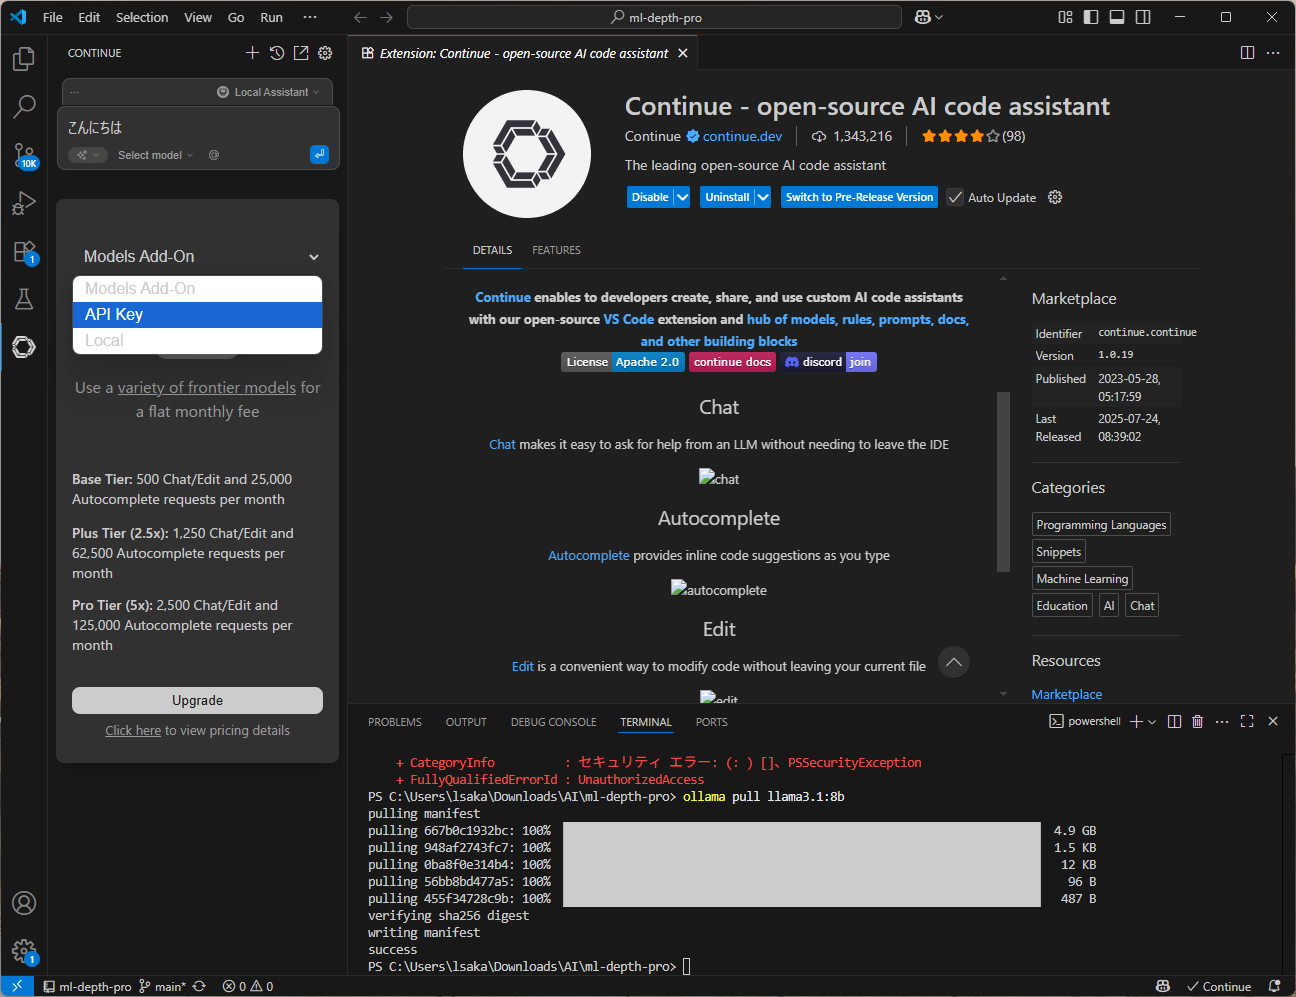Close the Continue extension editor tab
This screenshot has width=1296, height=997.
[683, 53]
